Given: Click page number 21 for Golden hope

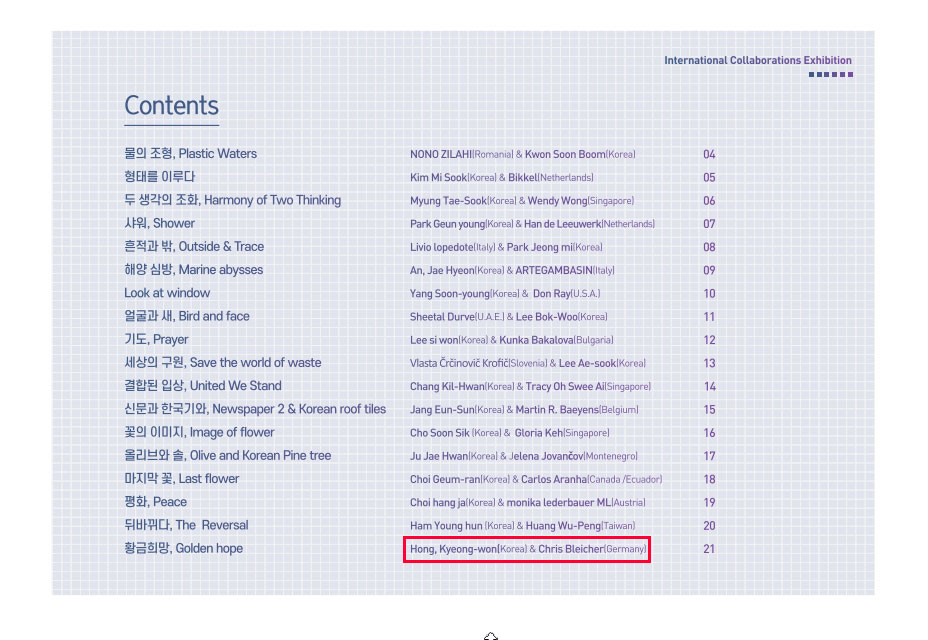Looking at the screenshot, I should point(709,549).
